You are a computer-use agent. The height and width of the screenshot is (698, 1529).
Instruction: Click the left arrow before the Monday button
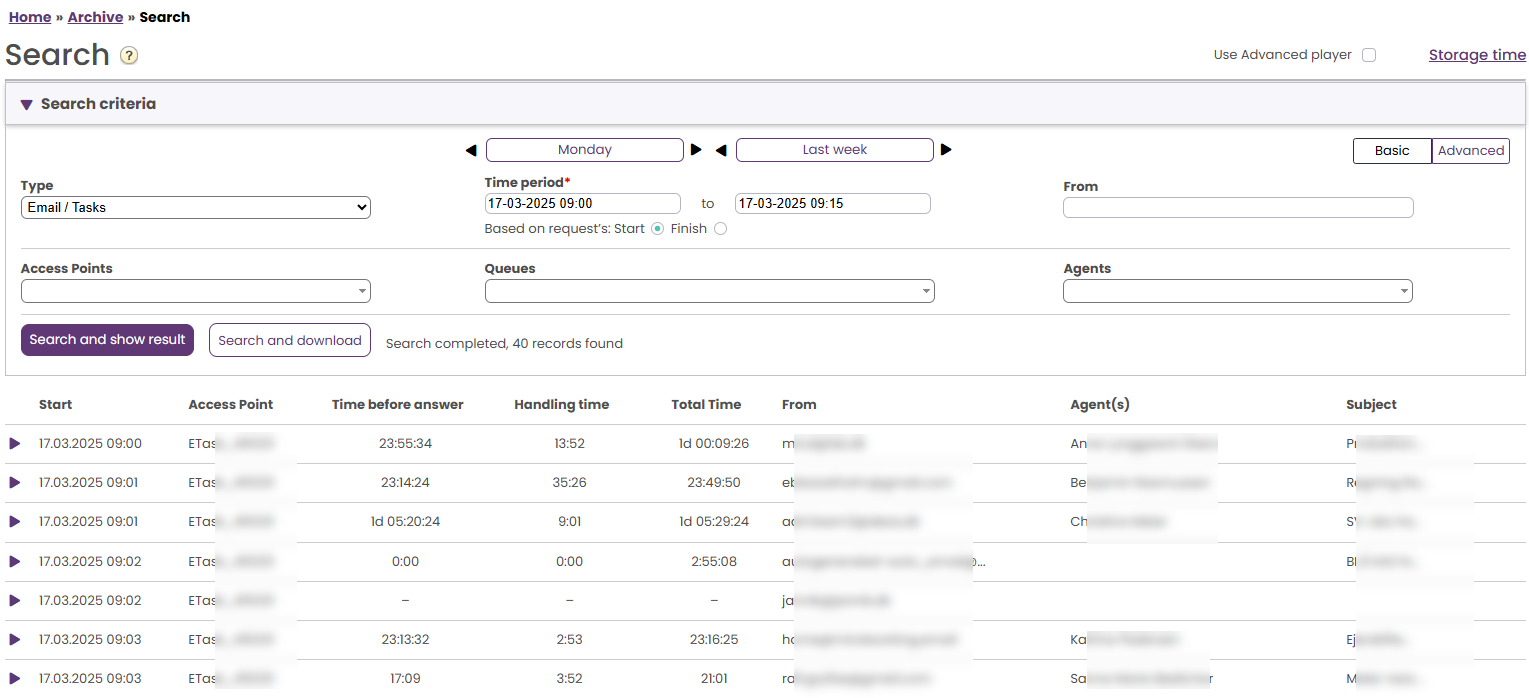pos(471,150)
